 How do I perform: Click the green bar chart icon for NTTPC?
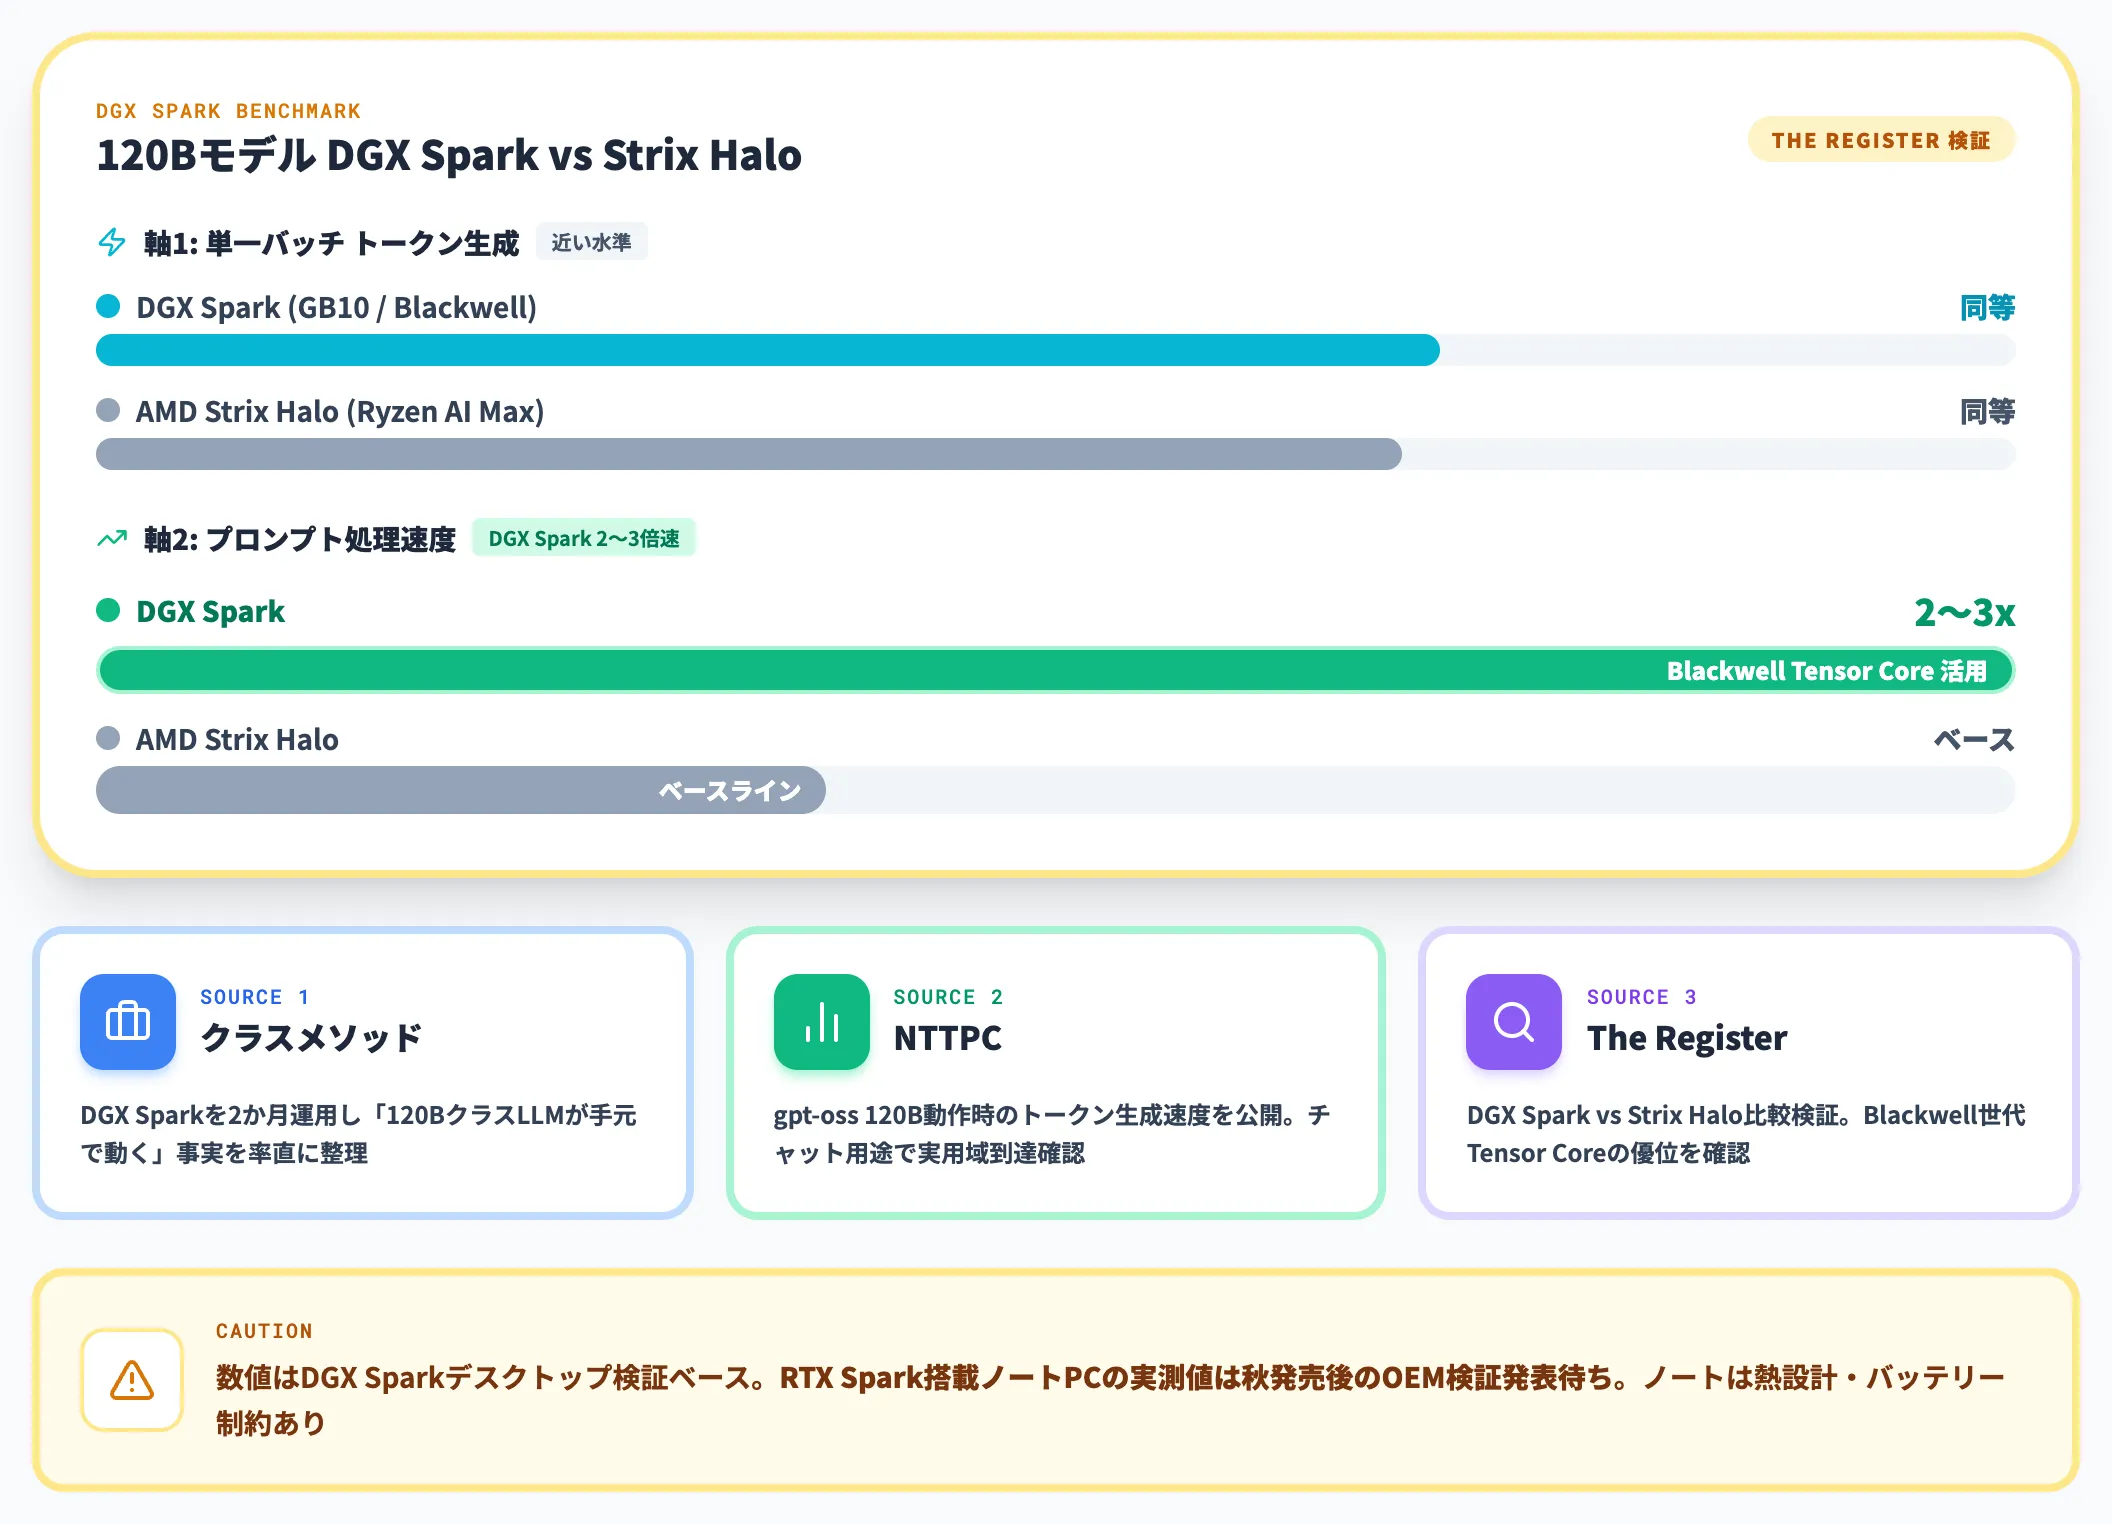click(x=822, y=1022)
